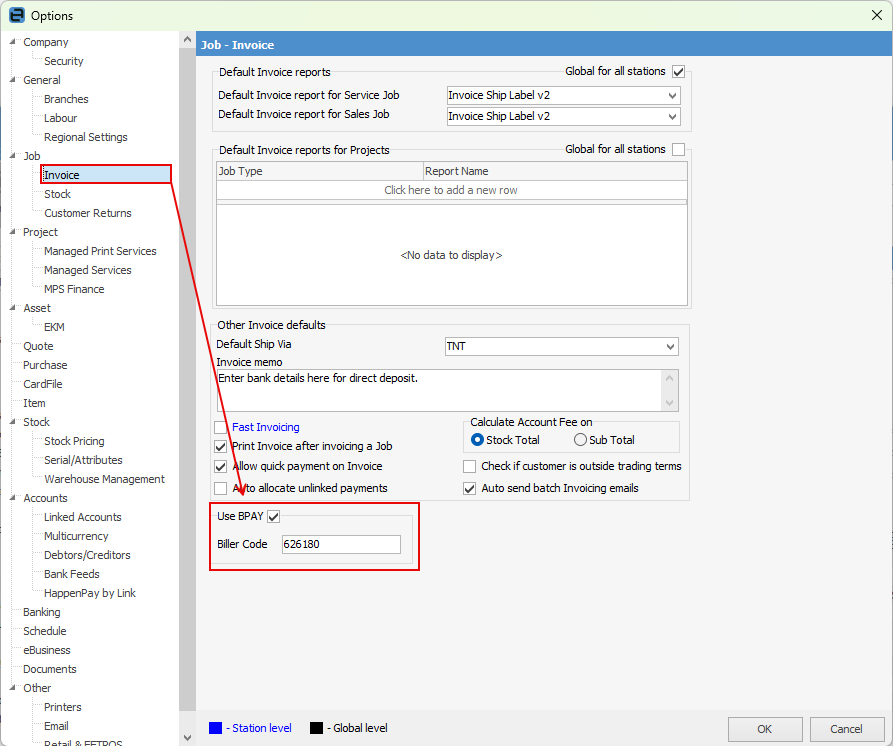The height and width of the screenshot is (746, 893).
Task: Enable Auto allocate unlinked payments
Action: (x=220, y=488)
